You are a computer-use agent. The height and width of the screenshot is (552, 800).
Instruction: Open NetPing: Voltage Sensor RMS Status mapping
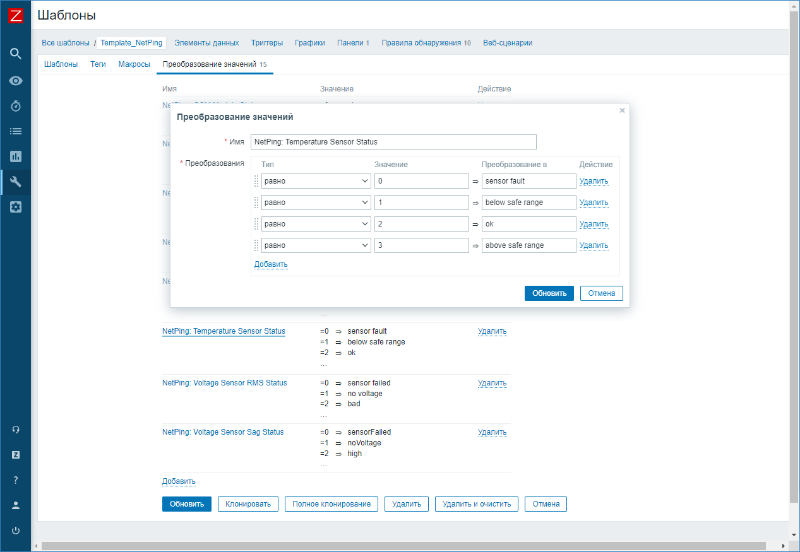(x=224, y=383)
